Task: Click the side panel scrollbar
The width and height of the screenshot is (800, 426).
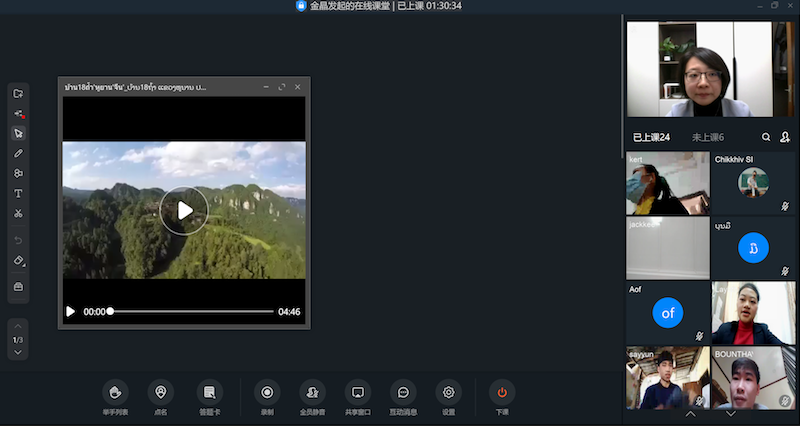Action: pyautogui.click(x=622, y=87)
